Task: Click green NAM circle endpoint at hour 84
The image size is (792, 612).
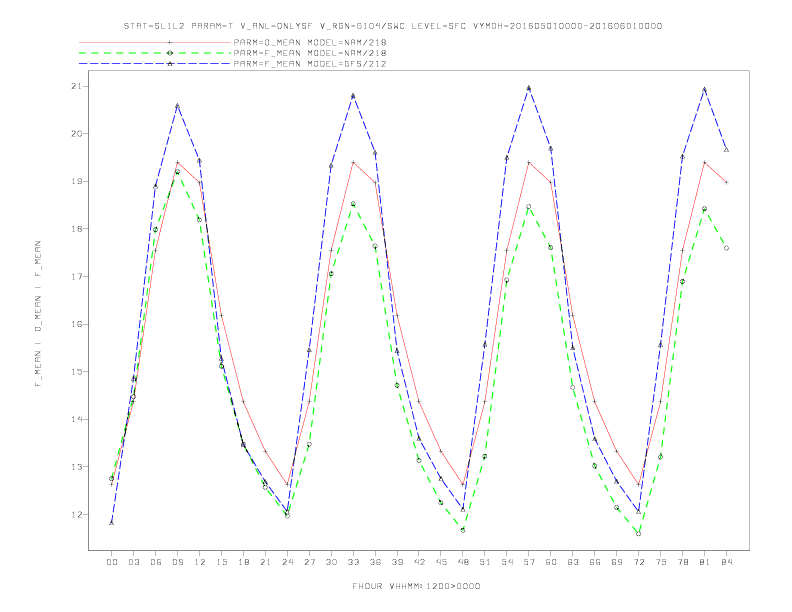Action: [x=726, y=248]
